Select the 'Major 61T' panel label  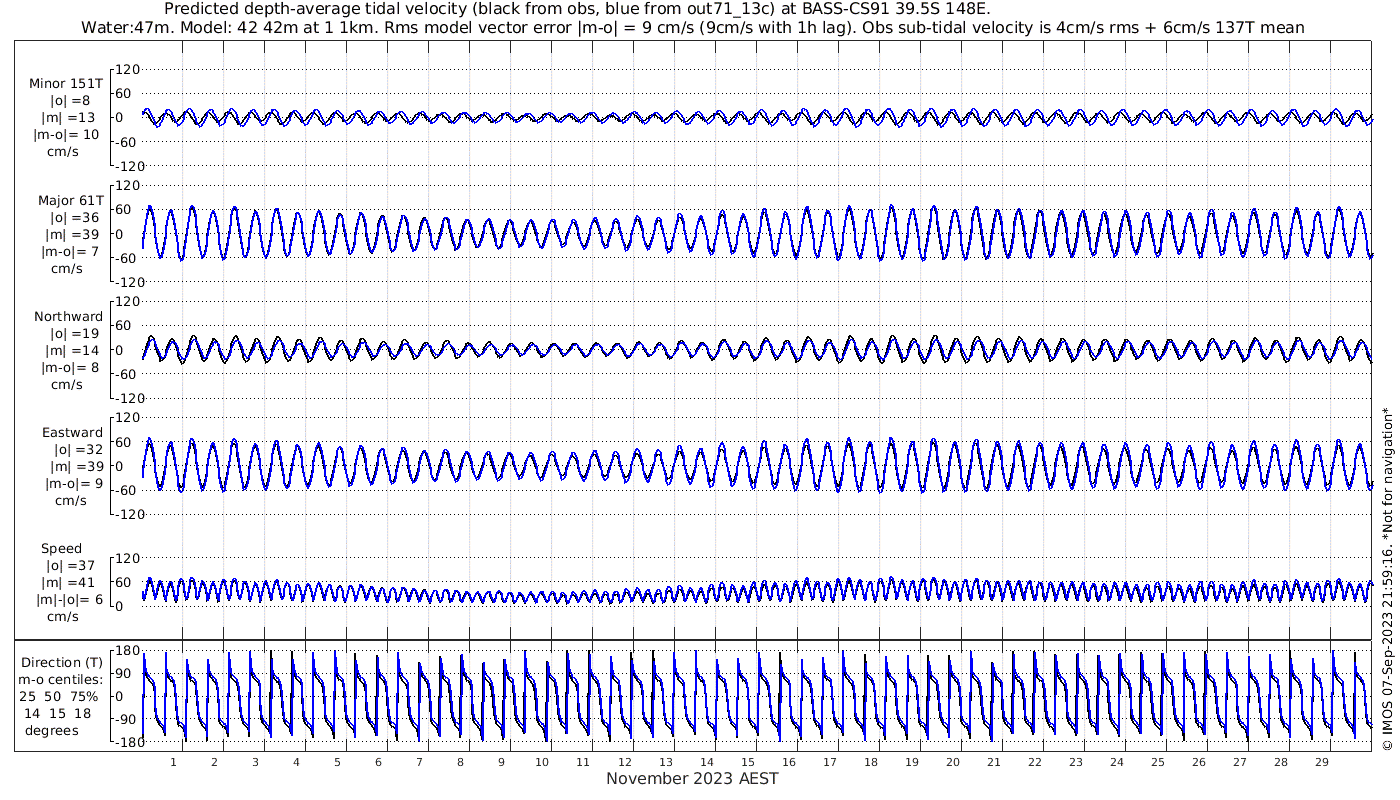point(71,200)
